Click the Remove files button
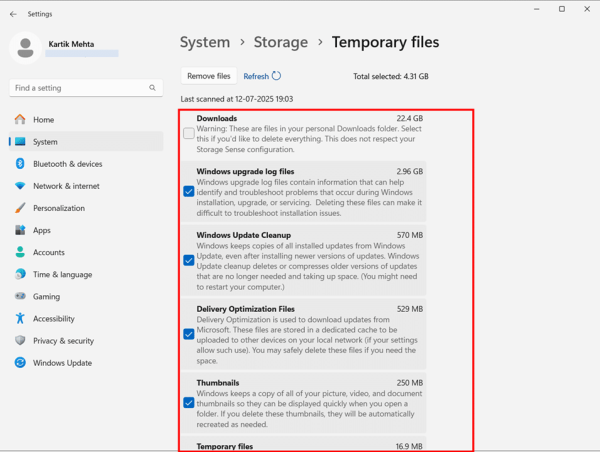Image resolution: width=600 pixels, height=452 pixels. pyautogui.click(x=209, y=76)
